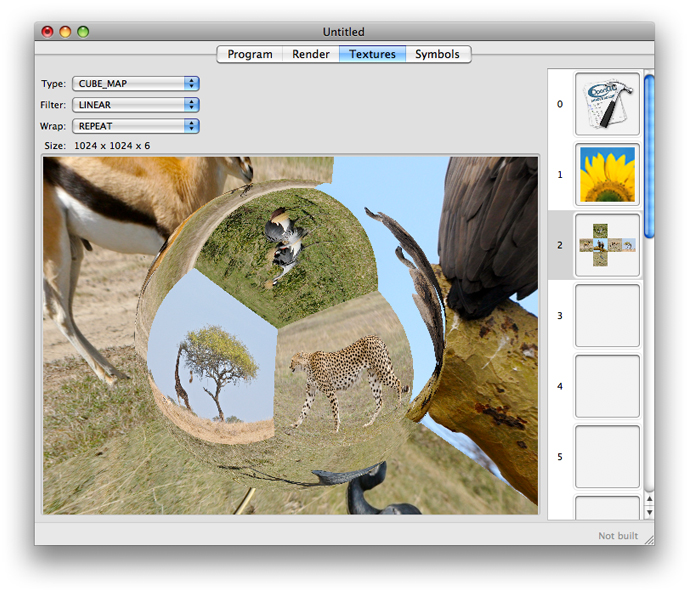This screenshot has width=689, height=593.
Task: Open the Filter dropdown showing LINEAR
Action: point(136,105)
